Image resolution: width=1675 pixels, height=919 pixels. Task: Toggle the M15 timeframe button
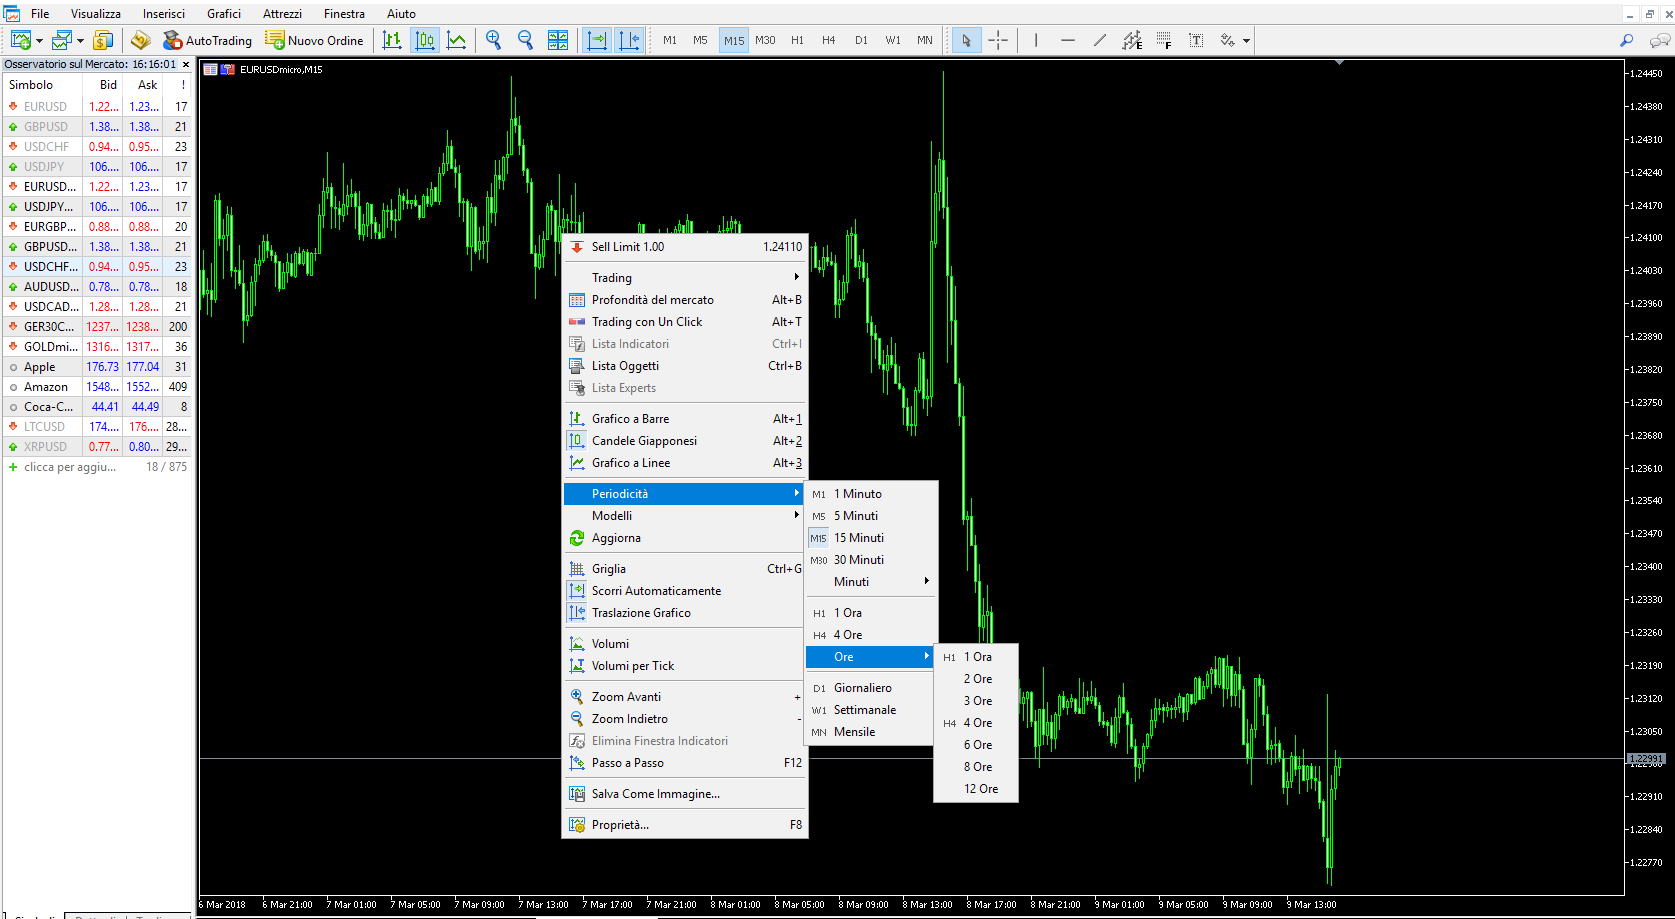click(x=734, y=40)
